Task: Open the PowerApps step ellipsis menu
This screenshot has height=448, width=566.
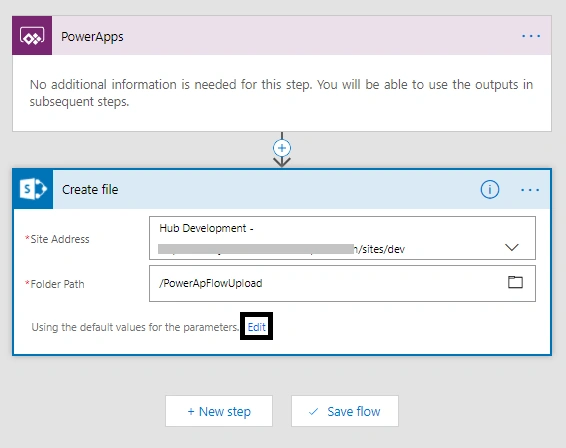Action: click(x=531, y=36)
